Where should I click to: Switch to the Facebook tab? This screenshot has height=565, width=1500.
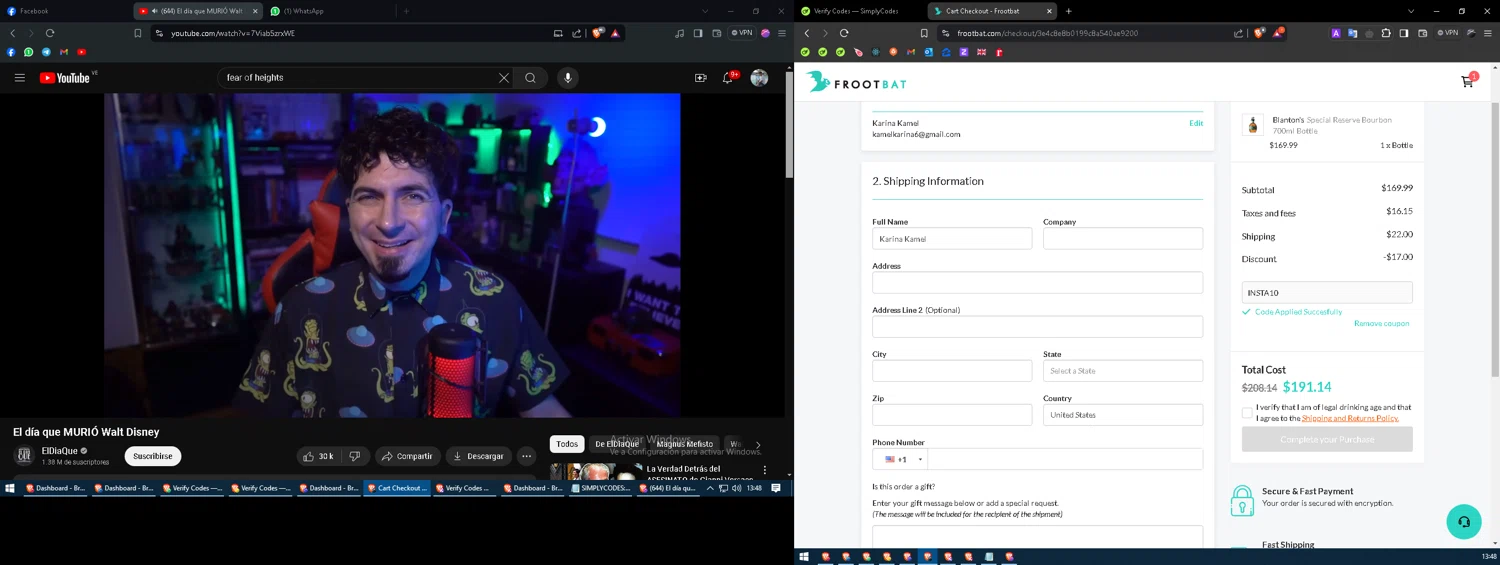tap(66, 11)
